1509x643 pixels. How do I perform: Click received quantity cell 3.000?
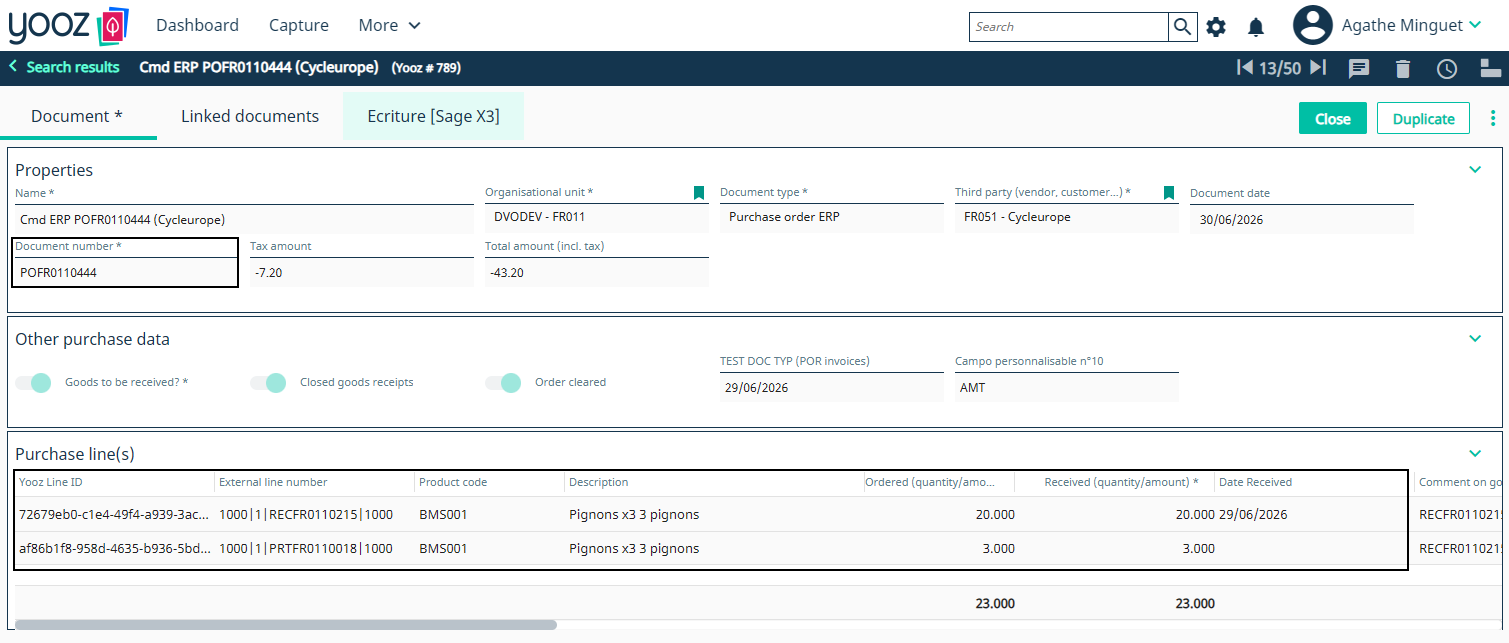1115,548
